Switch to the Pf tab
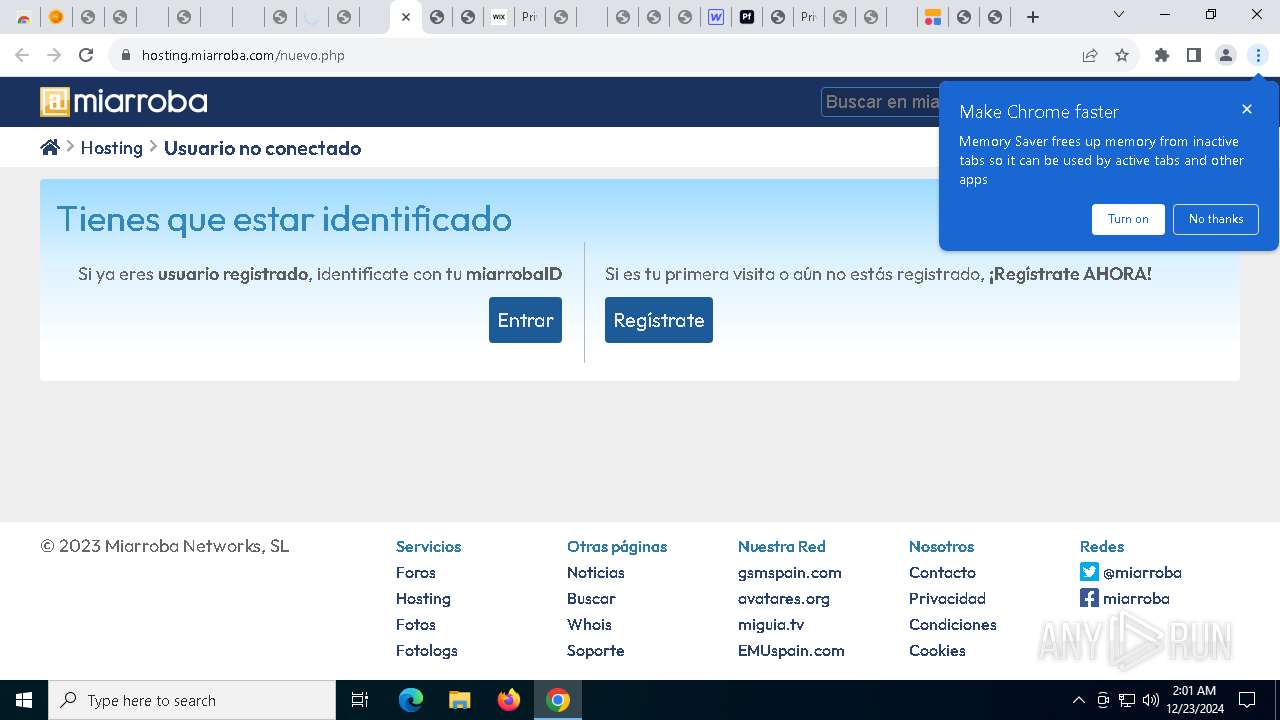Image resolution: width=1280 pixels, height=720 pixels. tap(747, 17)
